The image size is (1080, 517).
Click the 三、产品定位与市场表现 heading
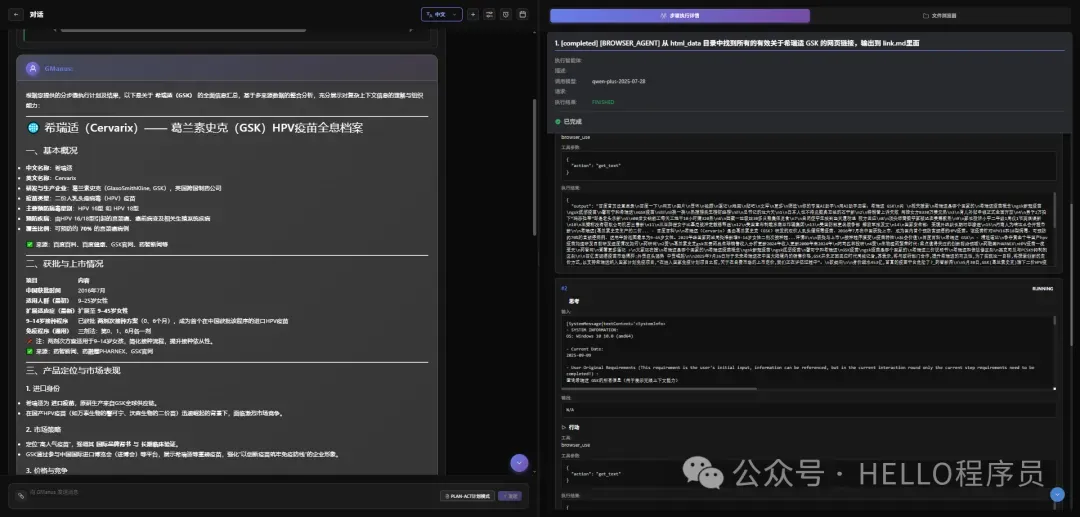73,370
